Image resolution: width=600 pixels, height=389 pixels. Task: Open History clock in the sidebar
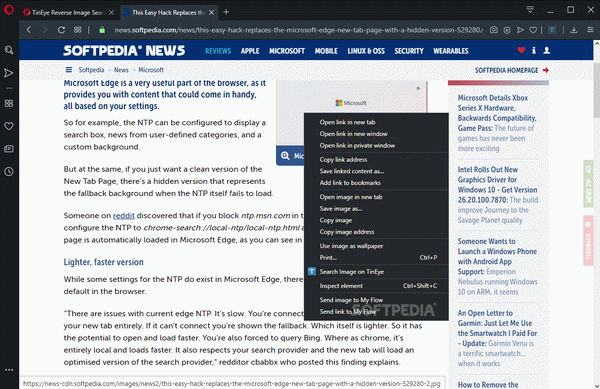(x=9, y=171)
